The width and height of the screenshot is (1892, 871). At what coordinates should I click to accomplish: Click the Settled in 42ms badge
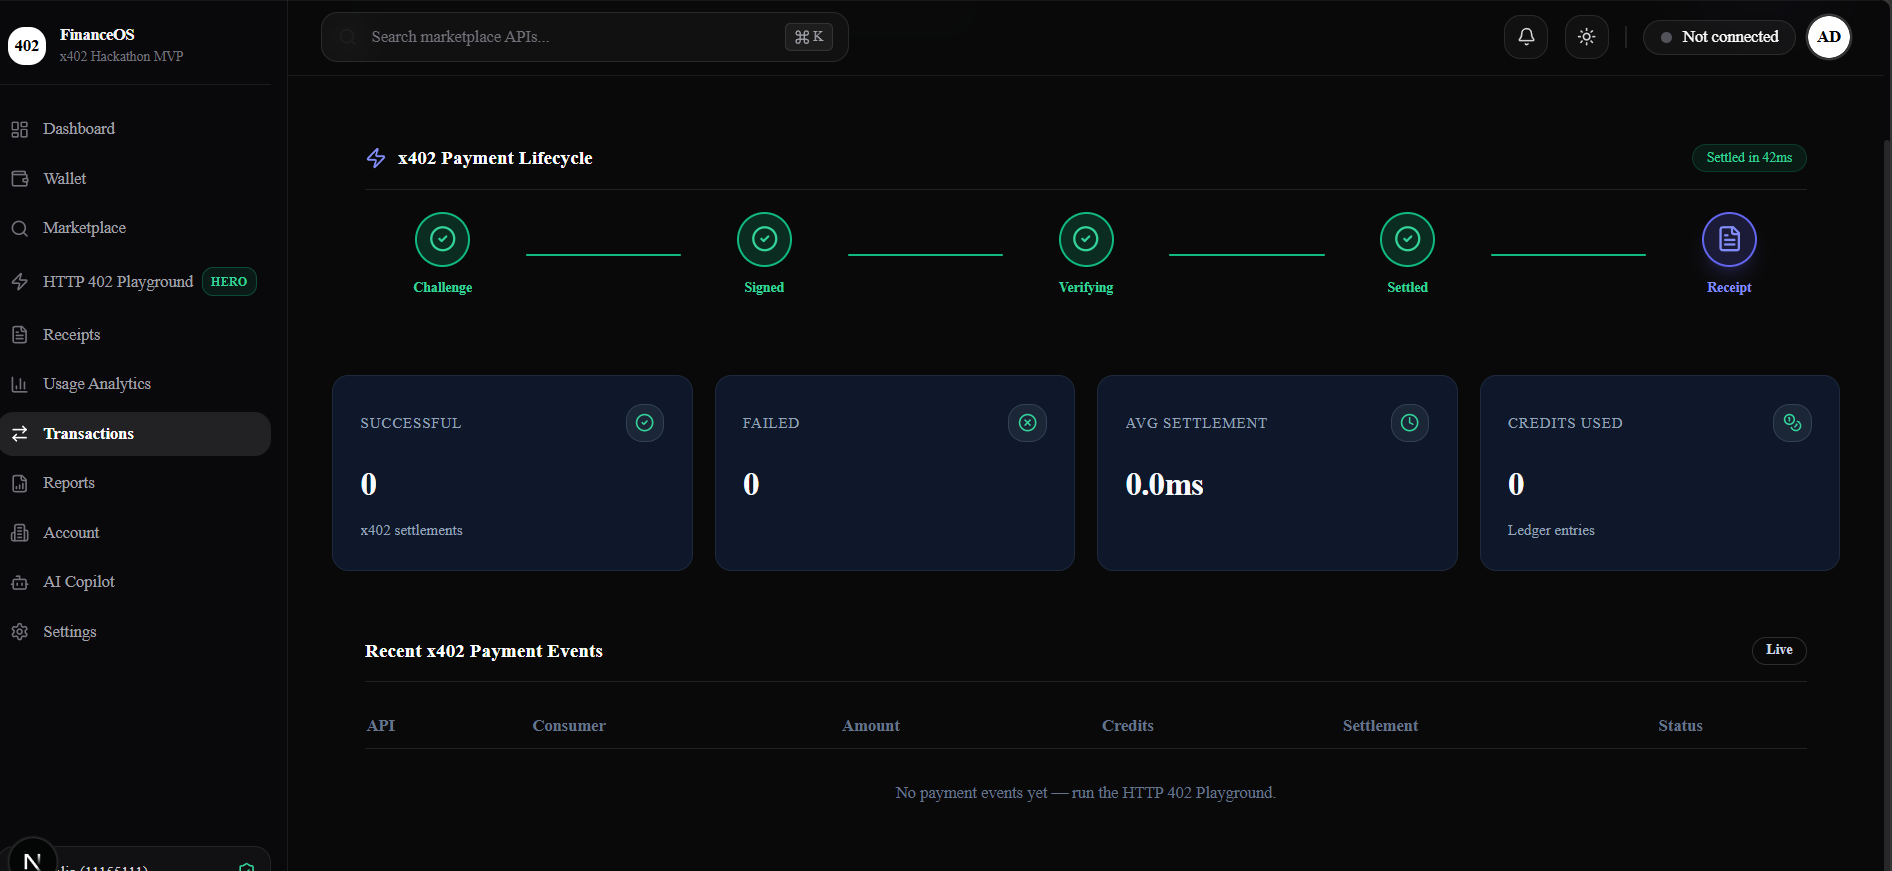point(1749,158)
